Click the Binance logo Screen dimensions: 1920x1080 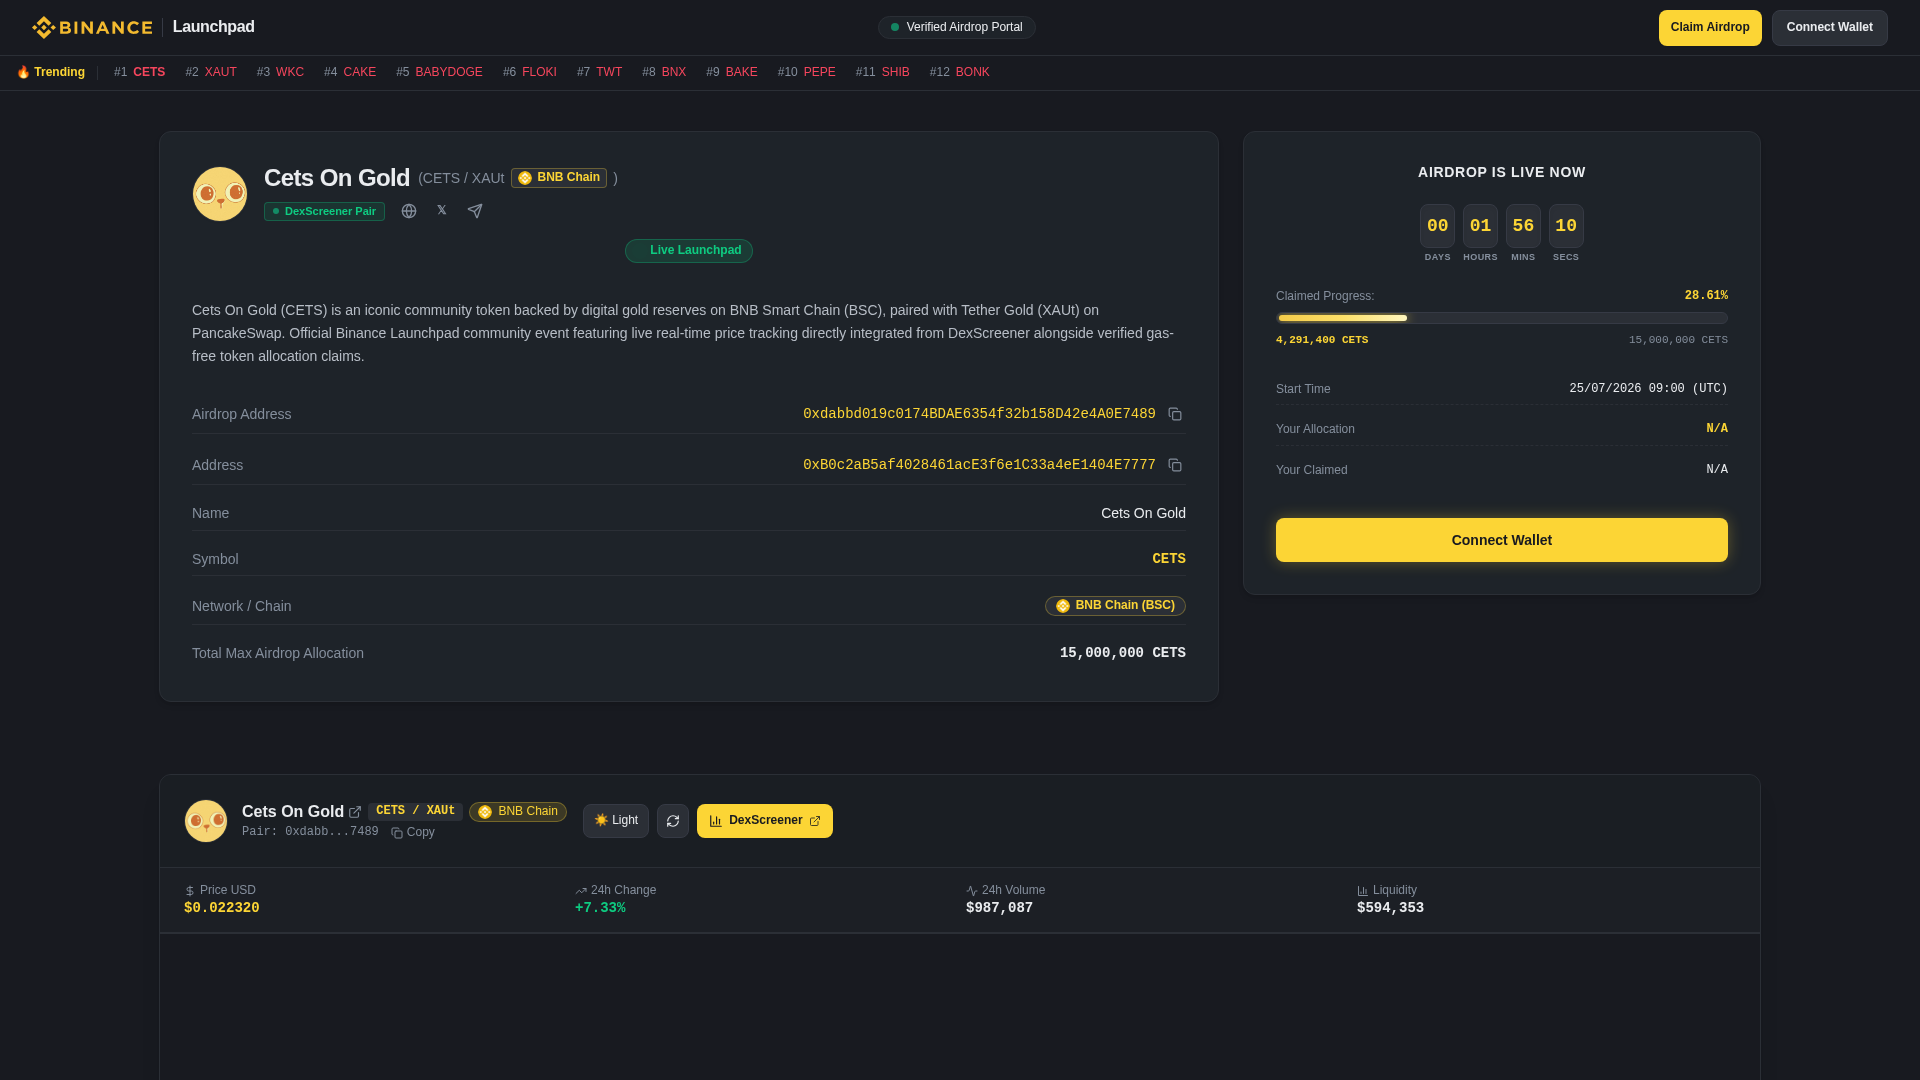coord(92,27)
